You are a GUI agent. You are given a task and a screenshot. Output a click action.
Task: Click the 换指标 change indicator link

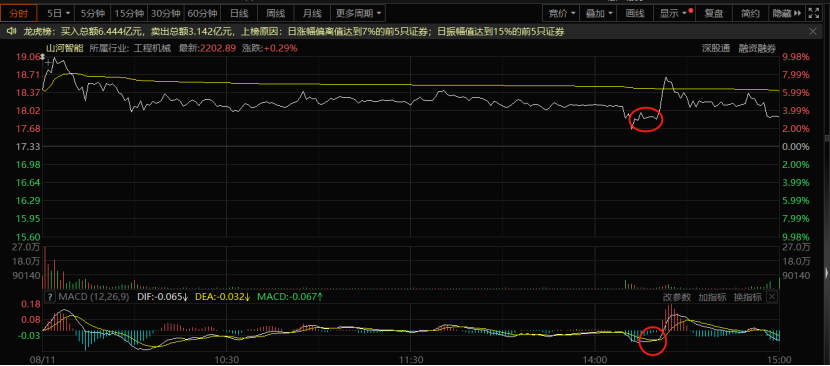point(747,297)
